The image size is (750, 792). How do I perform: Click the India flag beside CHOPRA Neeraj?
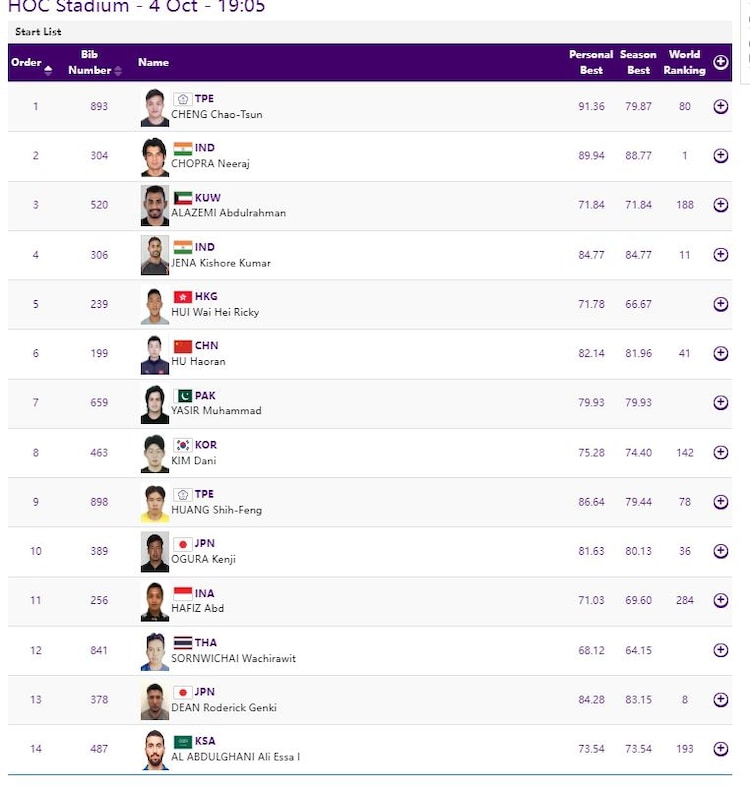[182, 148]
